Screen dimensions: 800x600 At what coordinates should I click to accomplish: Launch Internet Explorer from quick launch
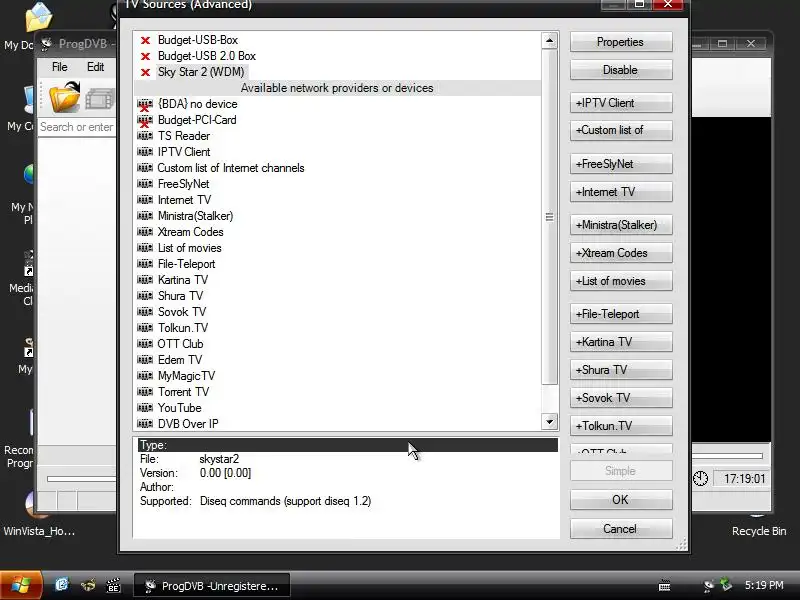click(61, 585)
